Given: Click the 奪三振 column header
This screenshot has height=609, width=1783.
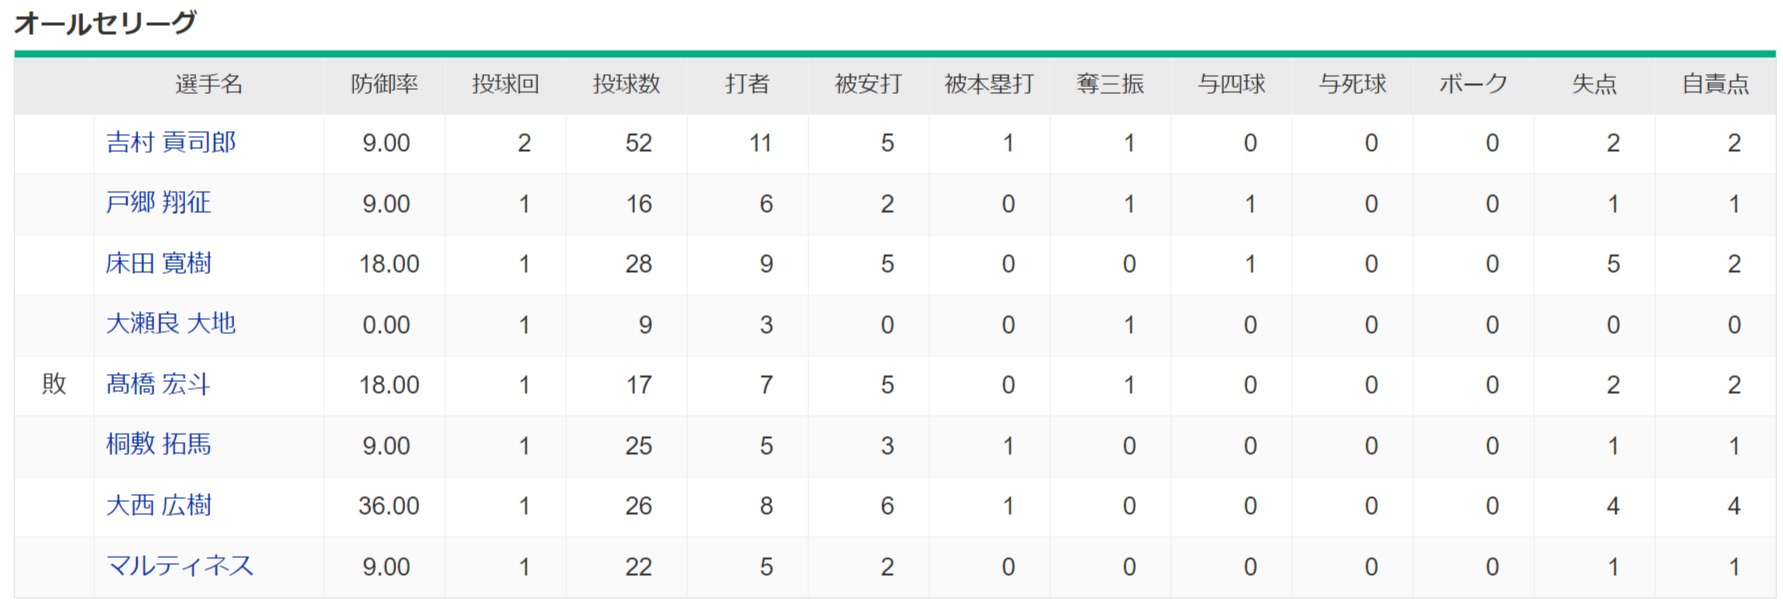Looking at the screenshot, I should point(1111,84).
